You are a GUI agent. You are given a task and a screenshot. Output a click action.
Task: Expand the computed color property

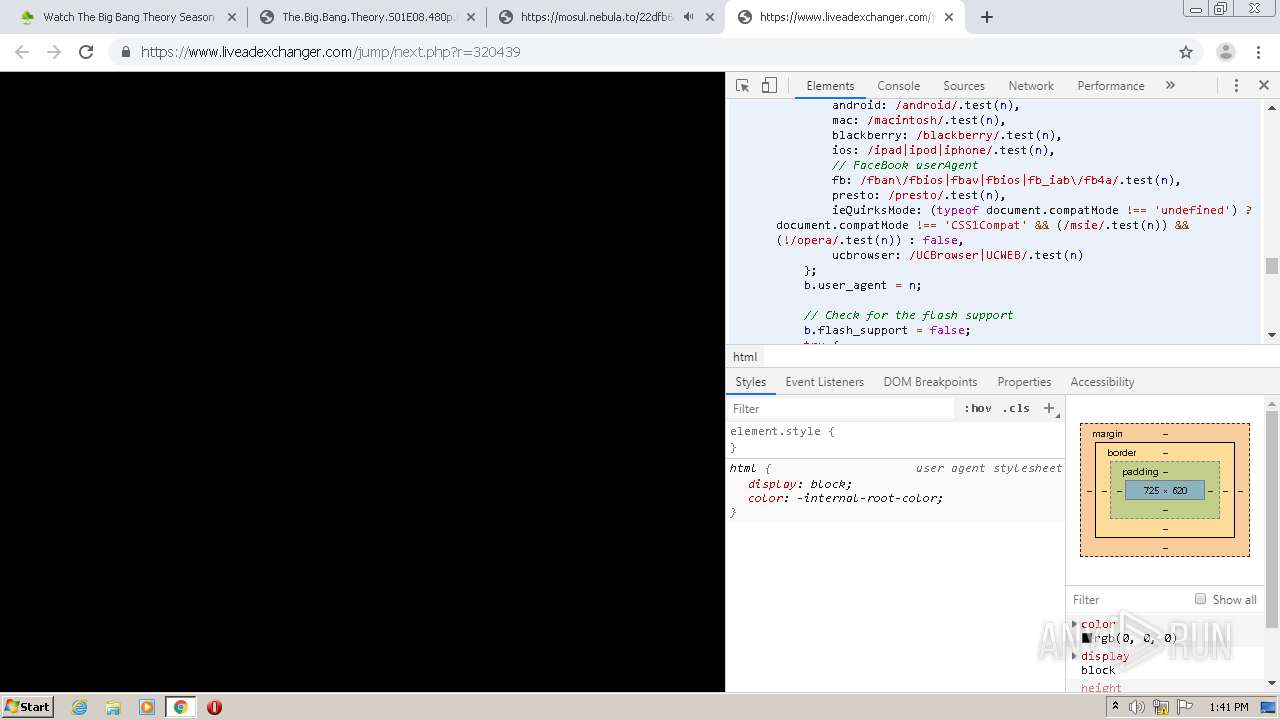pyautogui.click(x=1075, y=624)
